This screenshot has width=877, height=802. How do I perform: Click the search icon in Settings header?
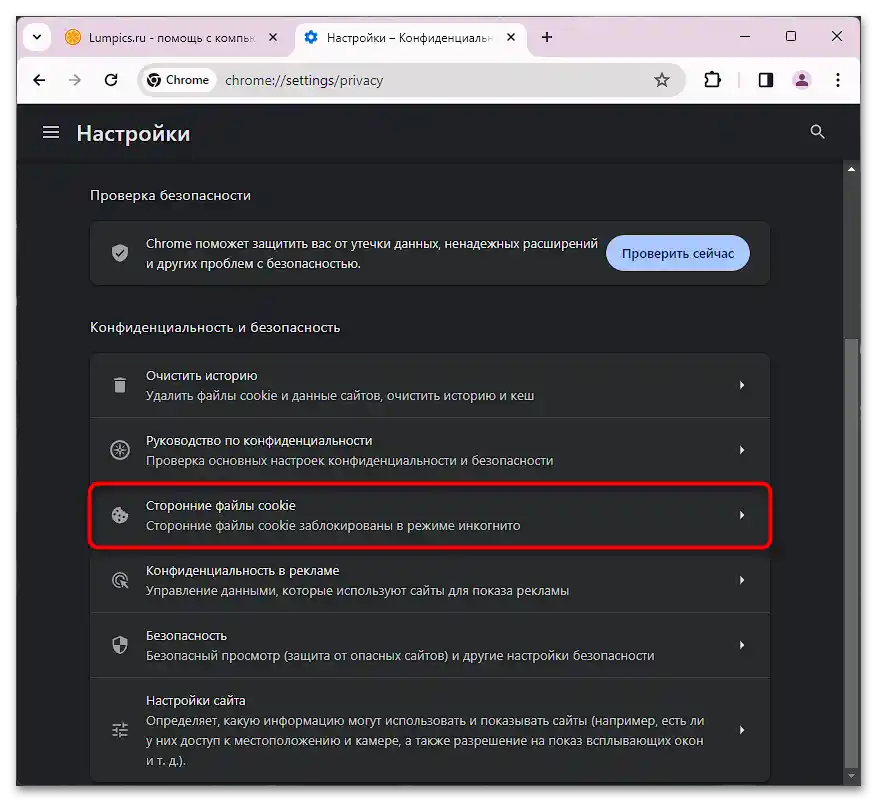click(817, 131)
